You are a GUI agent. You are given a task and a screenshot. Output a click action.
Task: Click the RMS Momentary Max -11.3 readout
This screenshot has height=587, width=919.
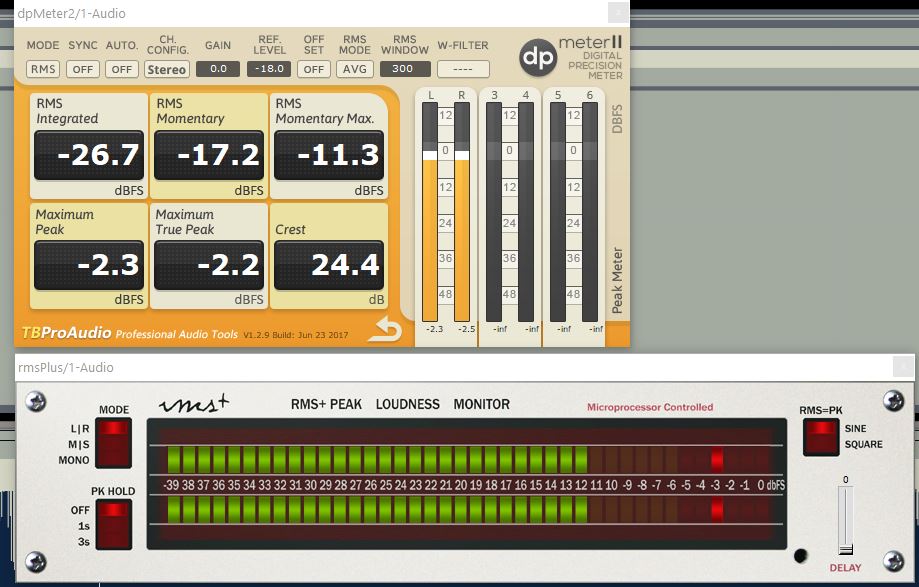(329, 155)
